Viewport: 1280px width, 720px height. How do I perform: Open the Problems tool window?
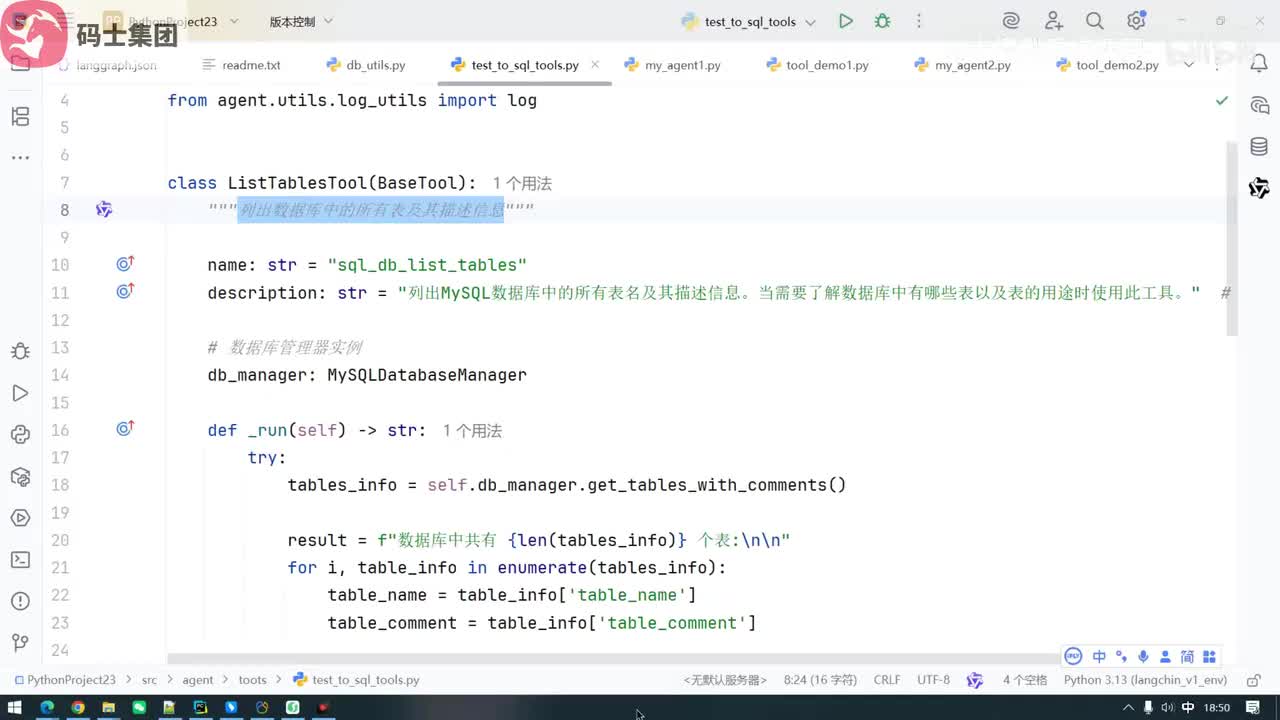[x=20, y=601]
